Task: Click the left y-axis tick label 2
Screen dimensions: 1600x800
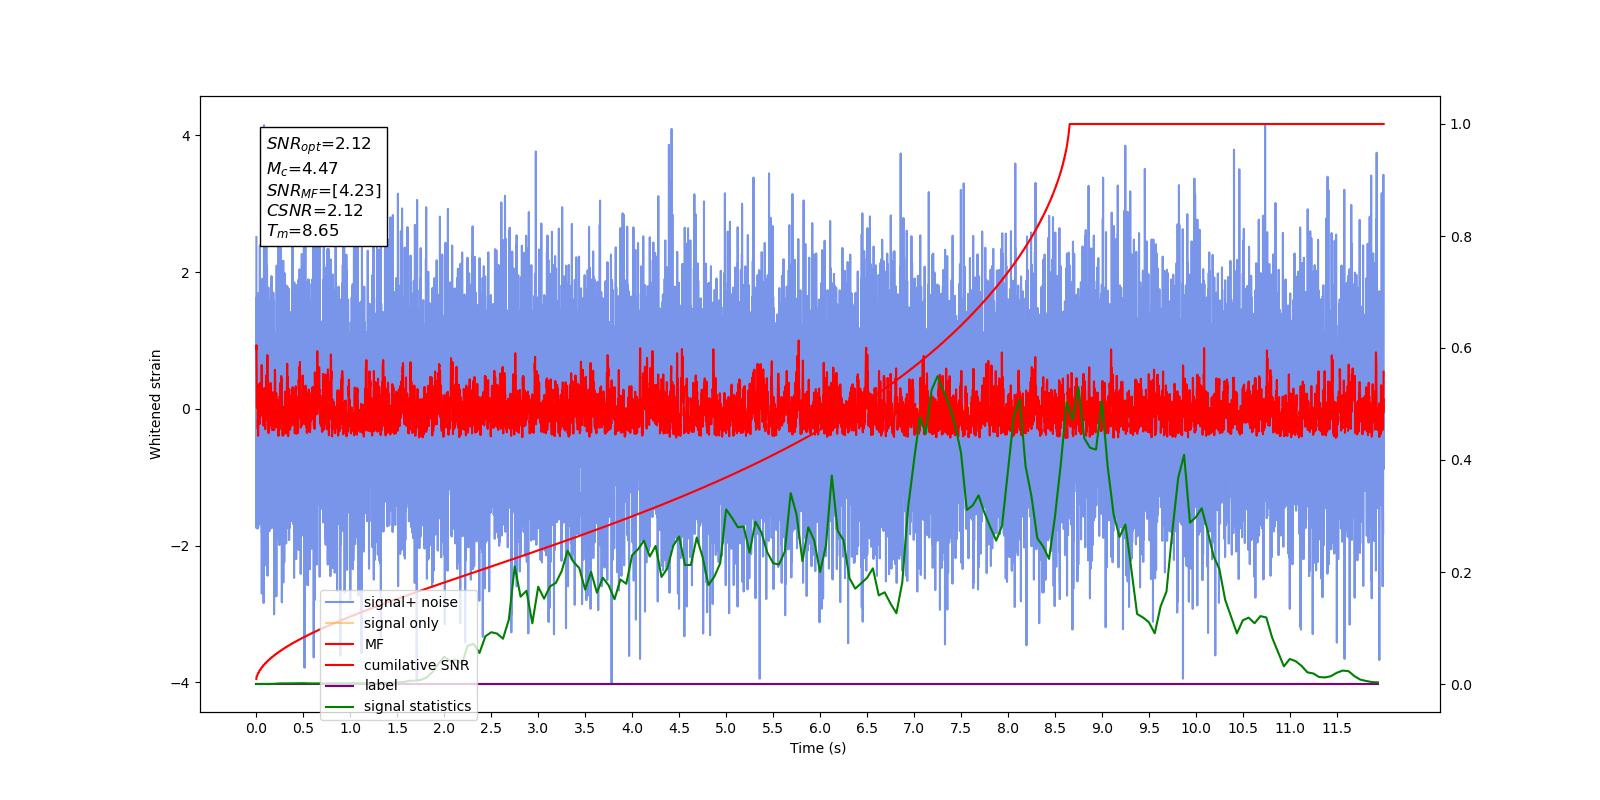Action: click(x=185, y=273)
